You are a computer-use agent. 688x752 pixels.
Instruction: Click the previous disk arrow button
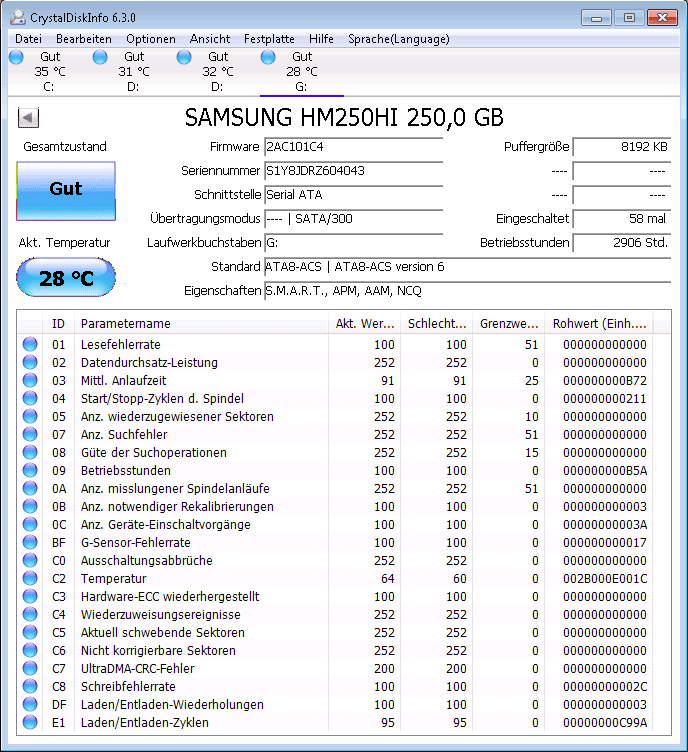pos(28,118)
